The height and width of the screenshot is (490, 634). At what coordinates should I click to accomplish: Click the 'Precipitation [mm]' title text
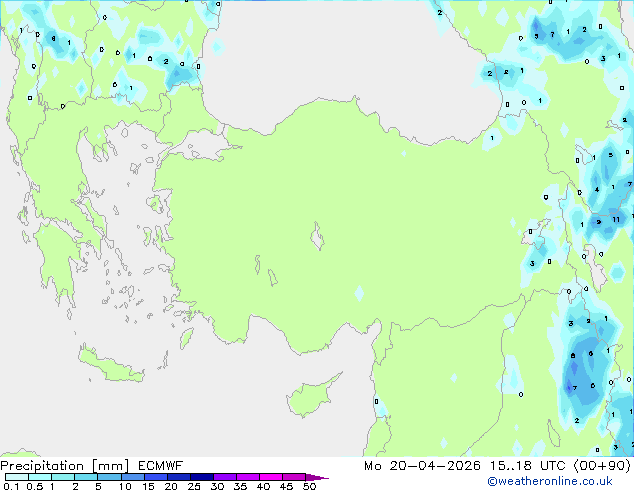[65, 466]
